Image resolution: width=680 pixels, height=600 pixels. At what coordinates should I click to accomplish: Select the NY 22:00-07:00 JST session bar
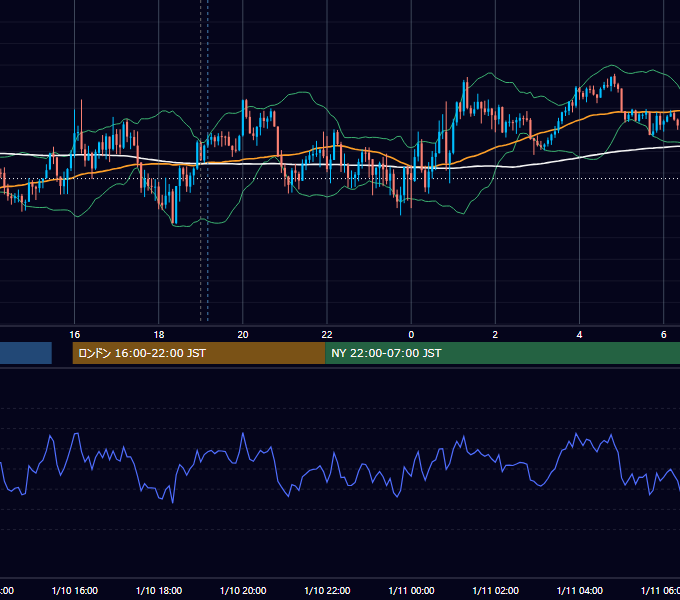(502, 353)
